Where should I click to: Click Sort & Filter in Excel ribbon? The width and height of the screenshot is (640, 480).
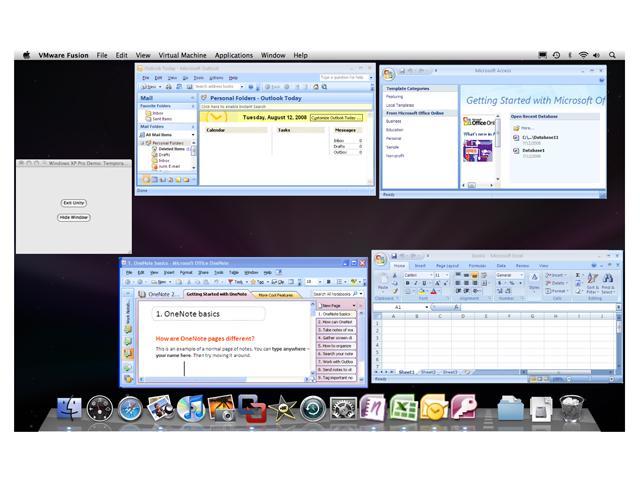coord(592,283)
